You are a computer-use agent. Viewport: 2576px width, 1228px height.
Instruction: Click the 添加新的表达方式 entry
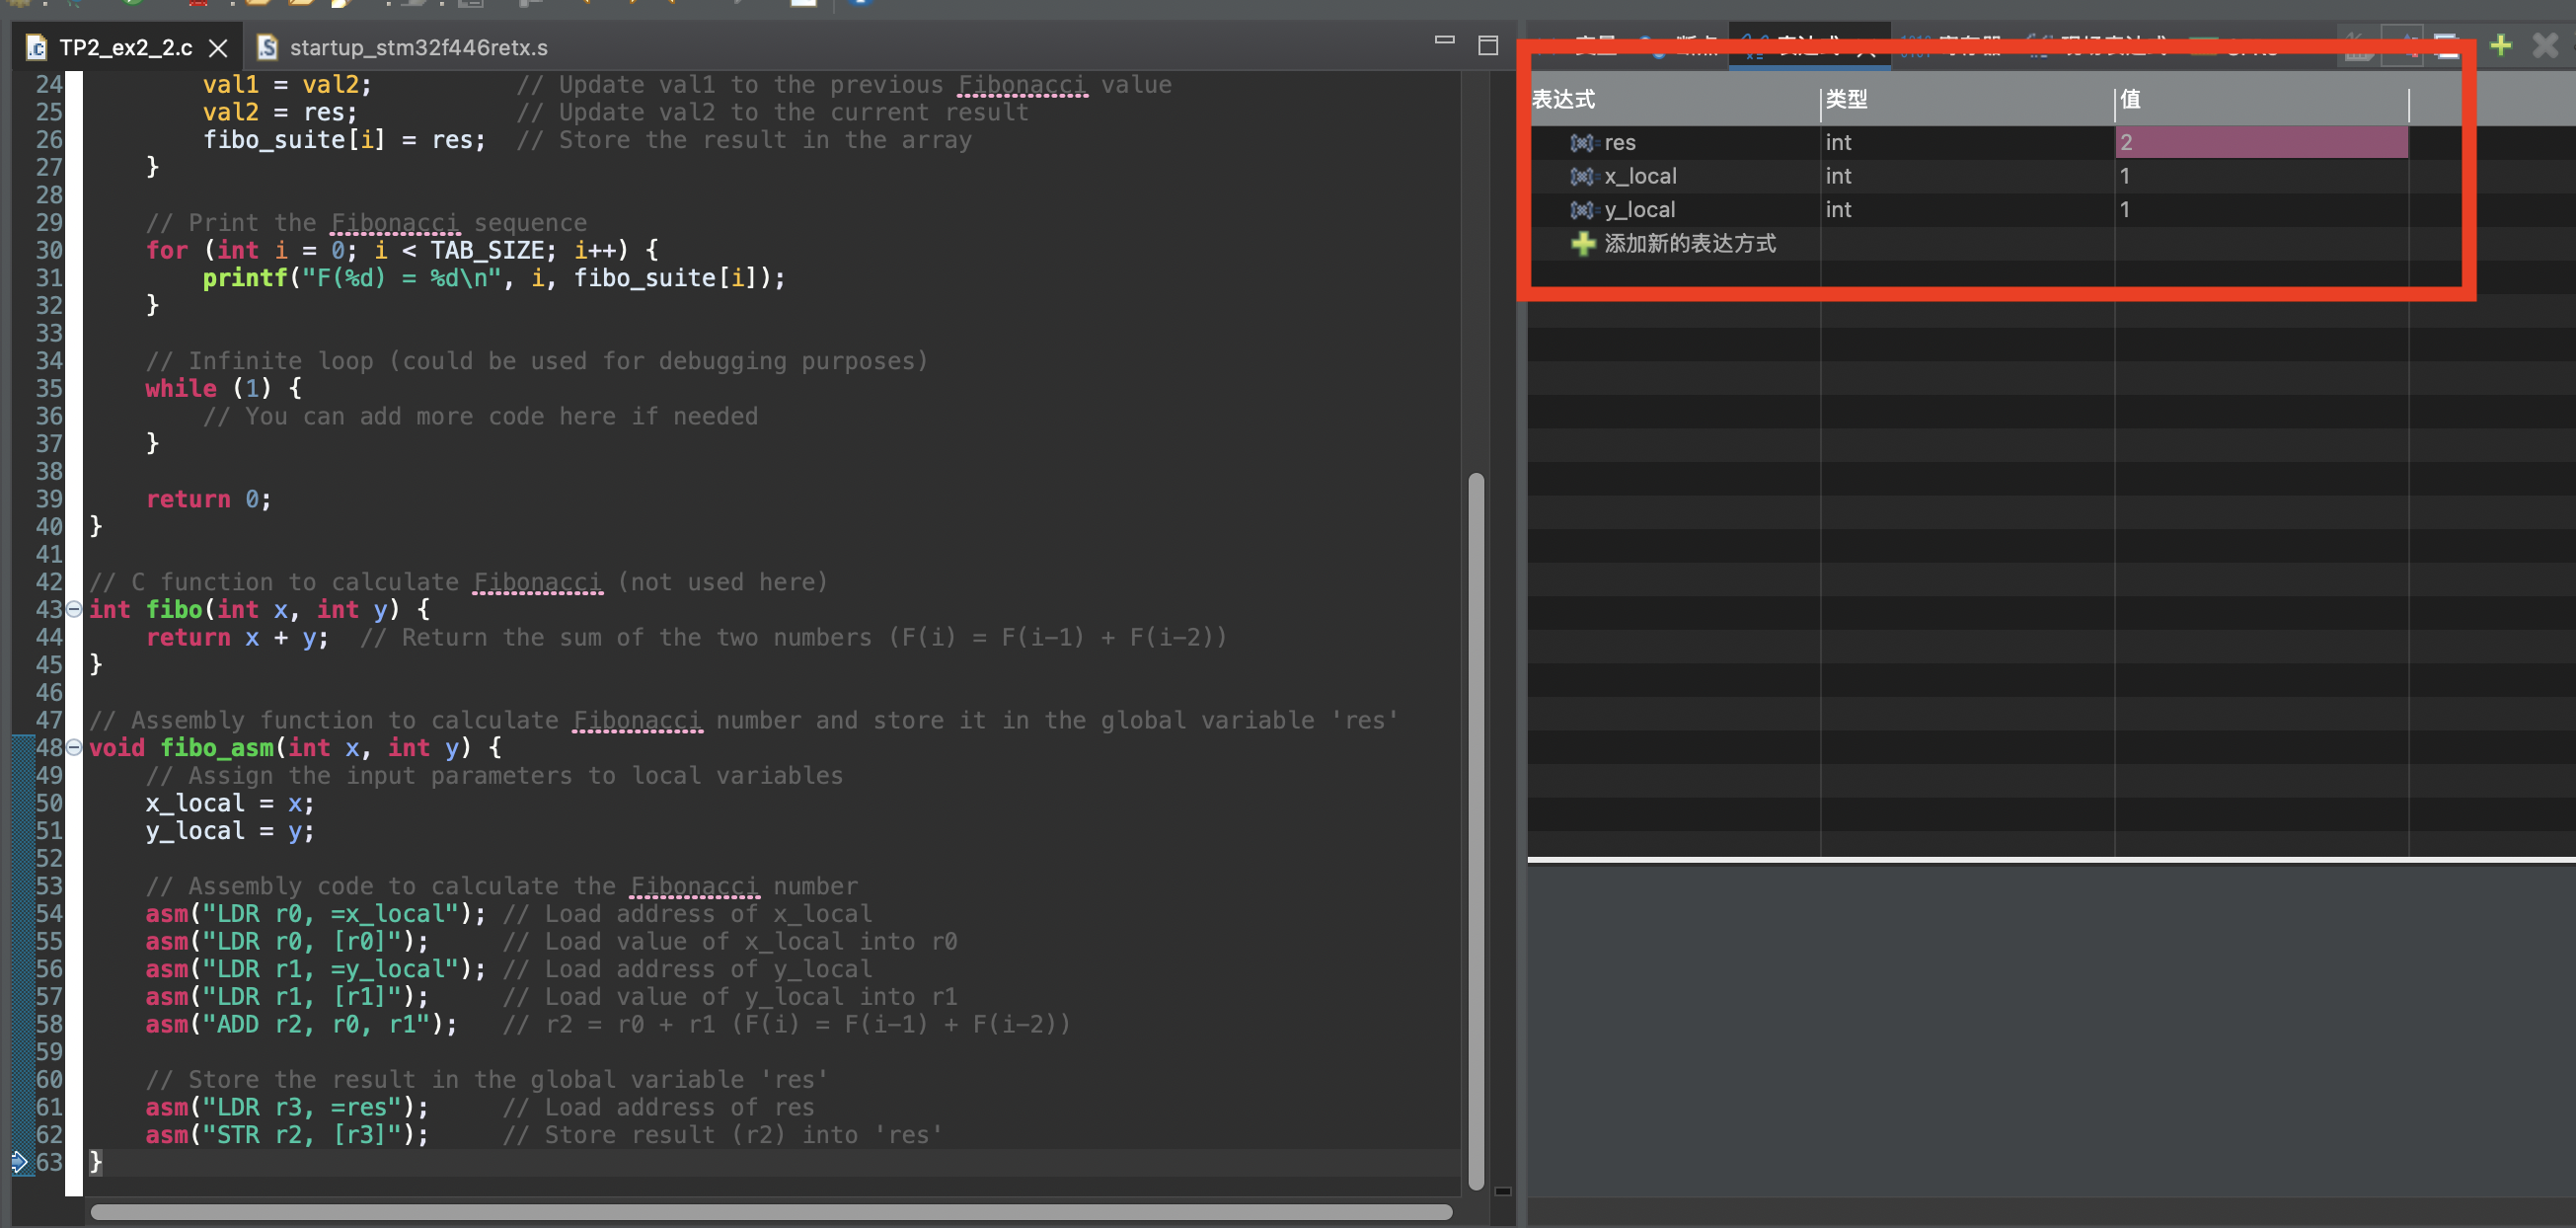[x=1689, y=244]
